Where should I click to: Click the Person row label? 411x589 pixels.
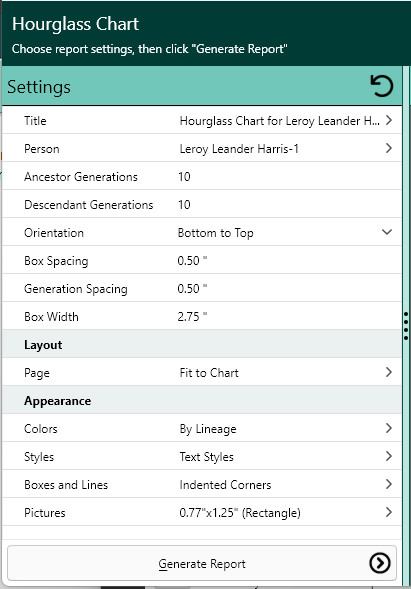pyautogui.click(x=42, y=149)
